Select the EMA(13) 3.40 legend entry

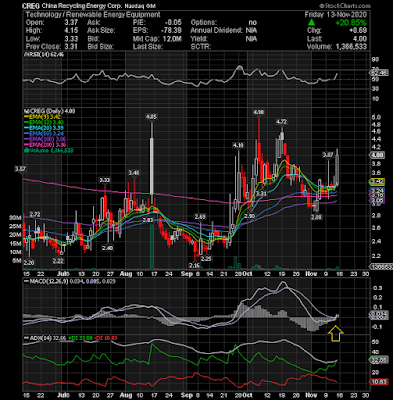point(44,122)
